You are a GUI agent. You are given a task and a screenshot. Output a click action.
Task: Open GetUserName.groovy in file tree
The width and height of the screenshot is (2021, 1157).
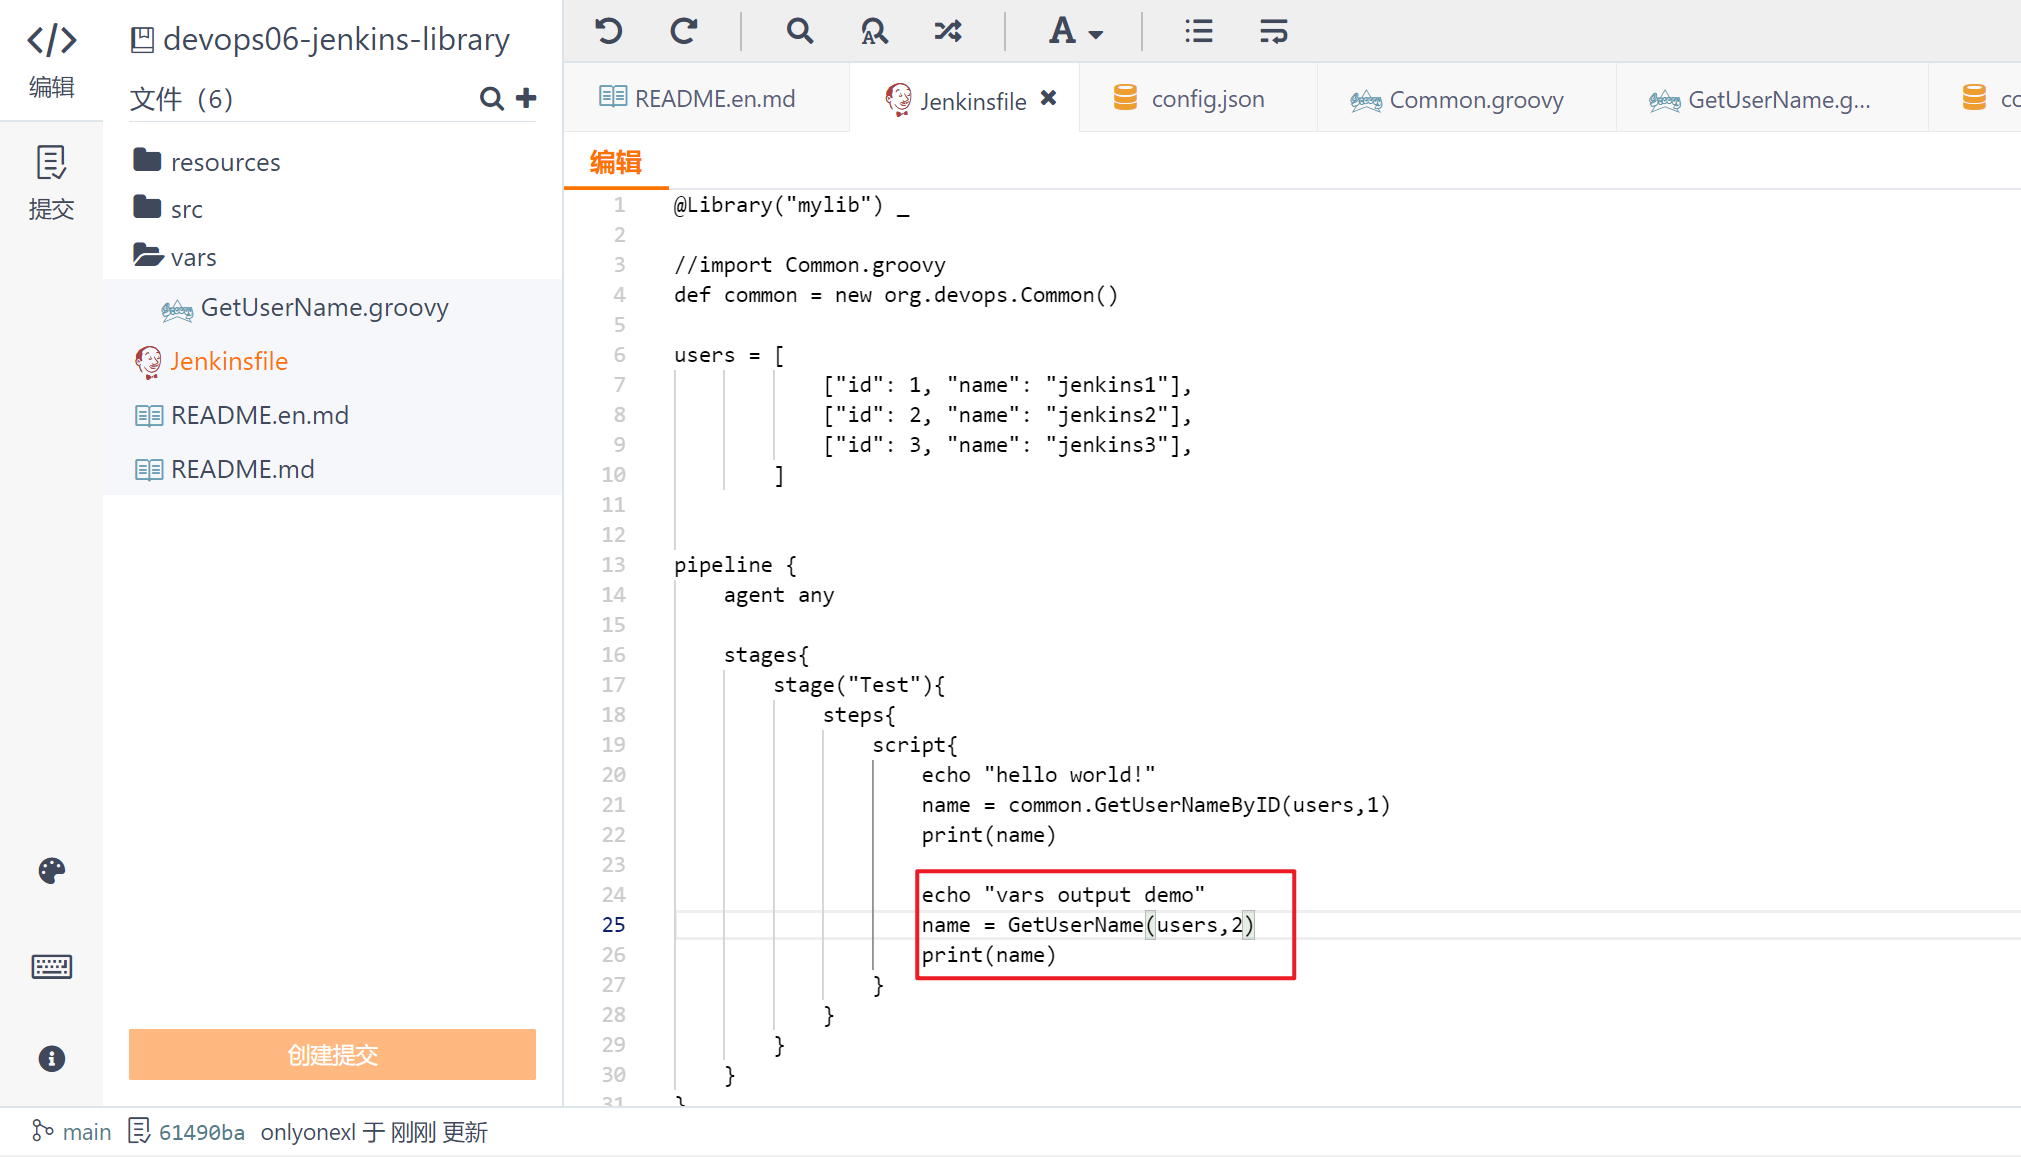pyautogui.click(x=305, y=308)
